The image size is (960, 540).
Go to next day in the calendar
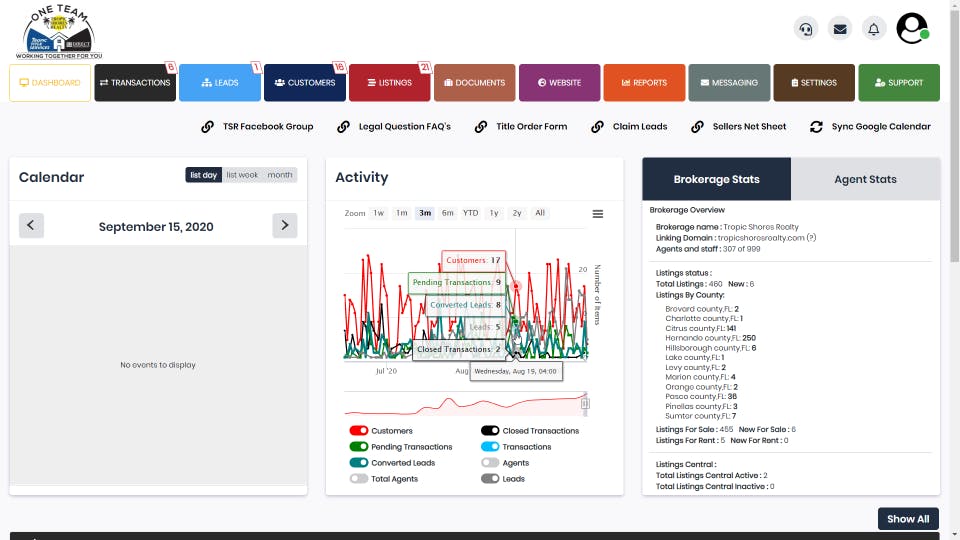click(285, 225)
